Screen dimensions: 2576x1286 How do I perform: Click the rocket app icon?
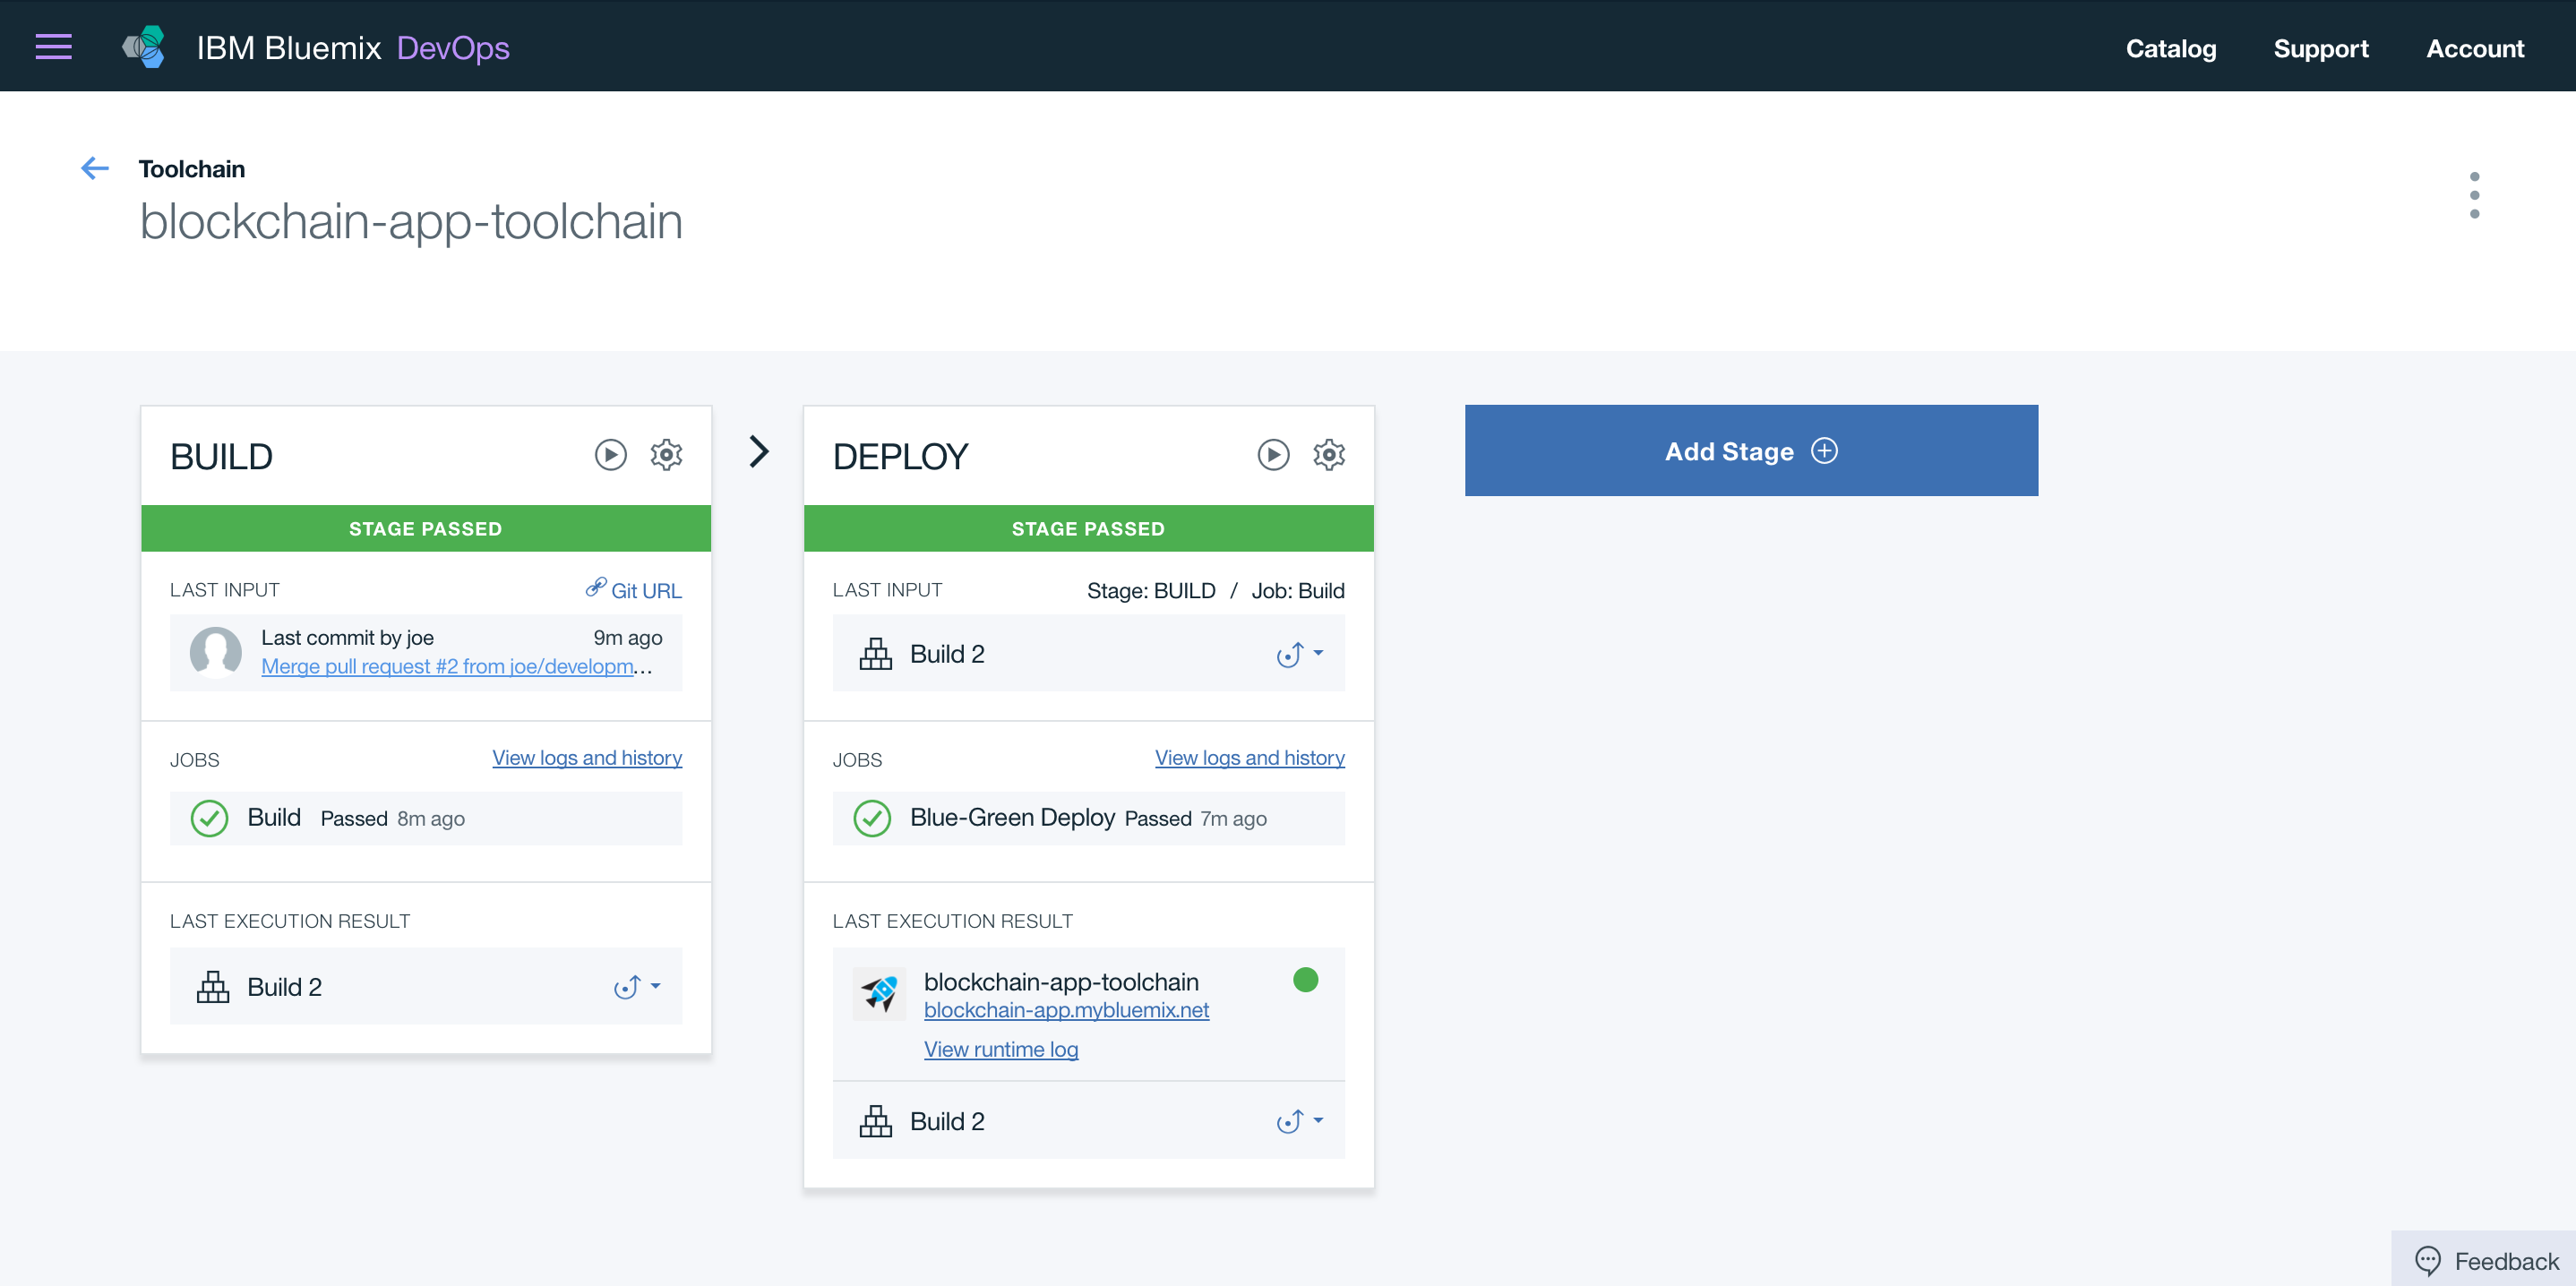click(879, 993)
